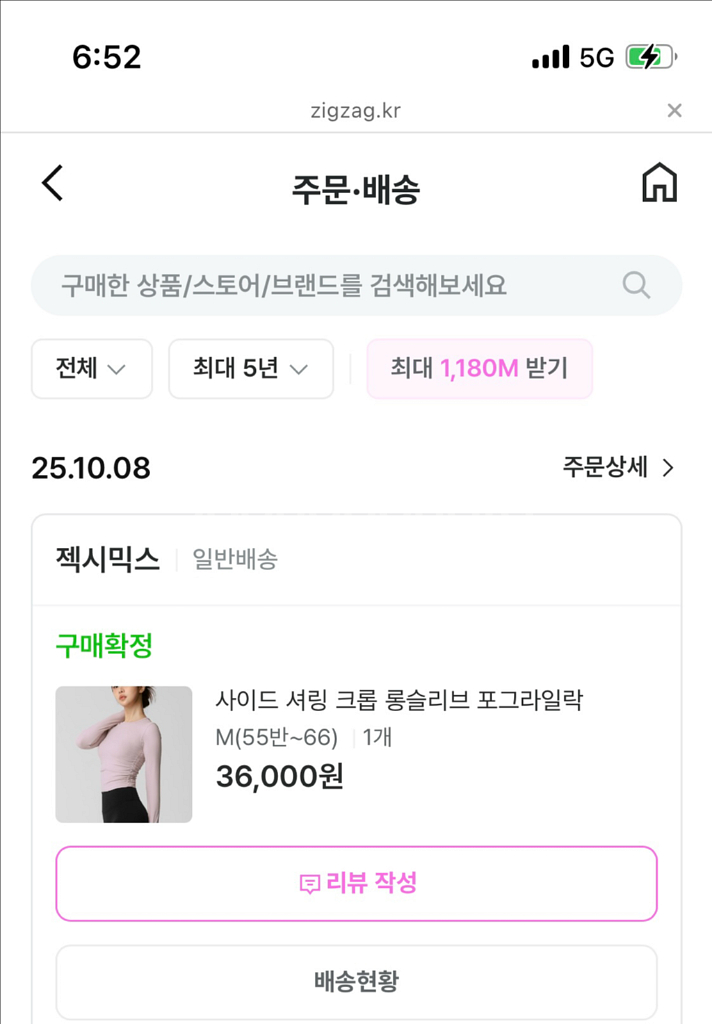Open the 전체 filter dropdown
Image resolution: width=712 pixels, height=1024 pixels.
91,369
